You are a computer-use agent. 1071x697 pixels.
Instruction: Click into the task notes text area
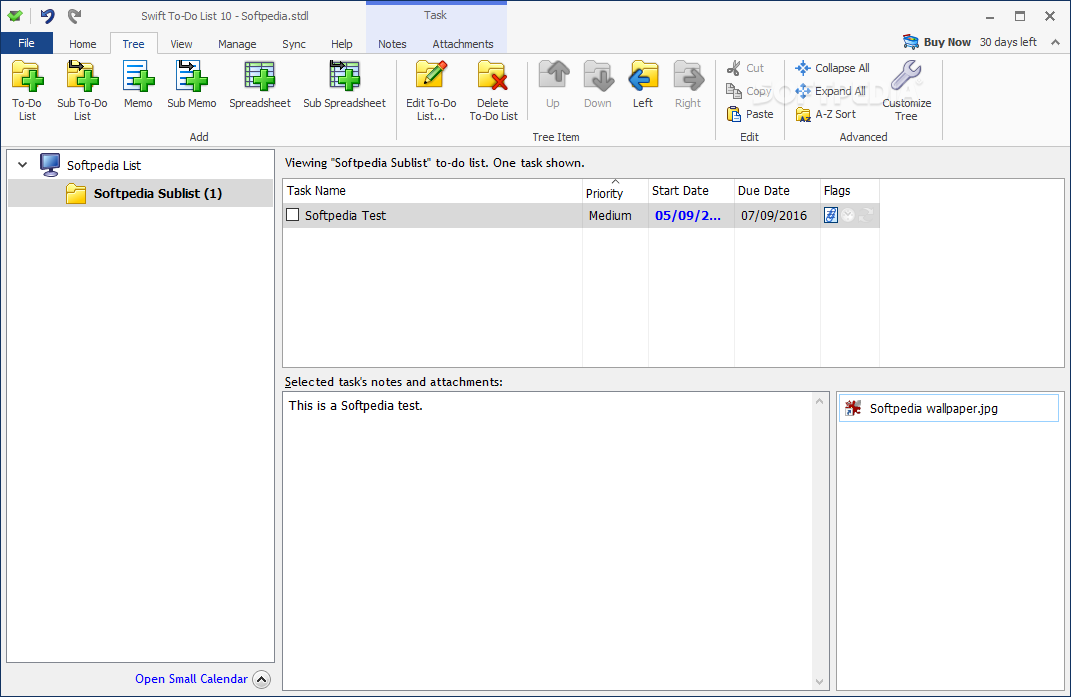(547, 540)
